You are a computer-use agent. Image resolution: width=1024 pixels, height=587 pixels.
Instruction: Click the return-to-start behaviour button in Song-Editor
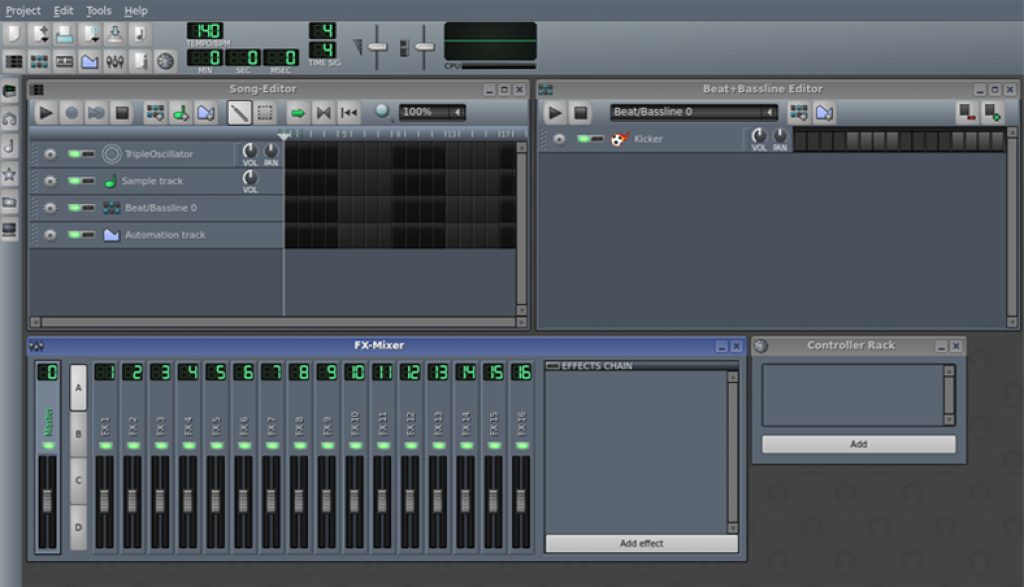click(x=349, y=113)
